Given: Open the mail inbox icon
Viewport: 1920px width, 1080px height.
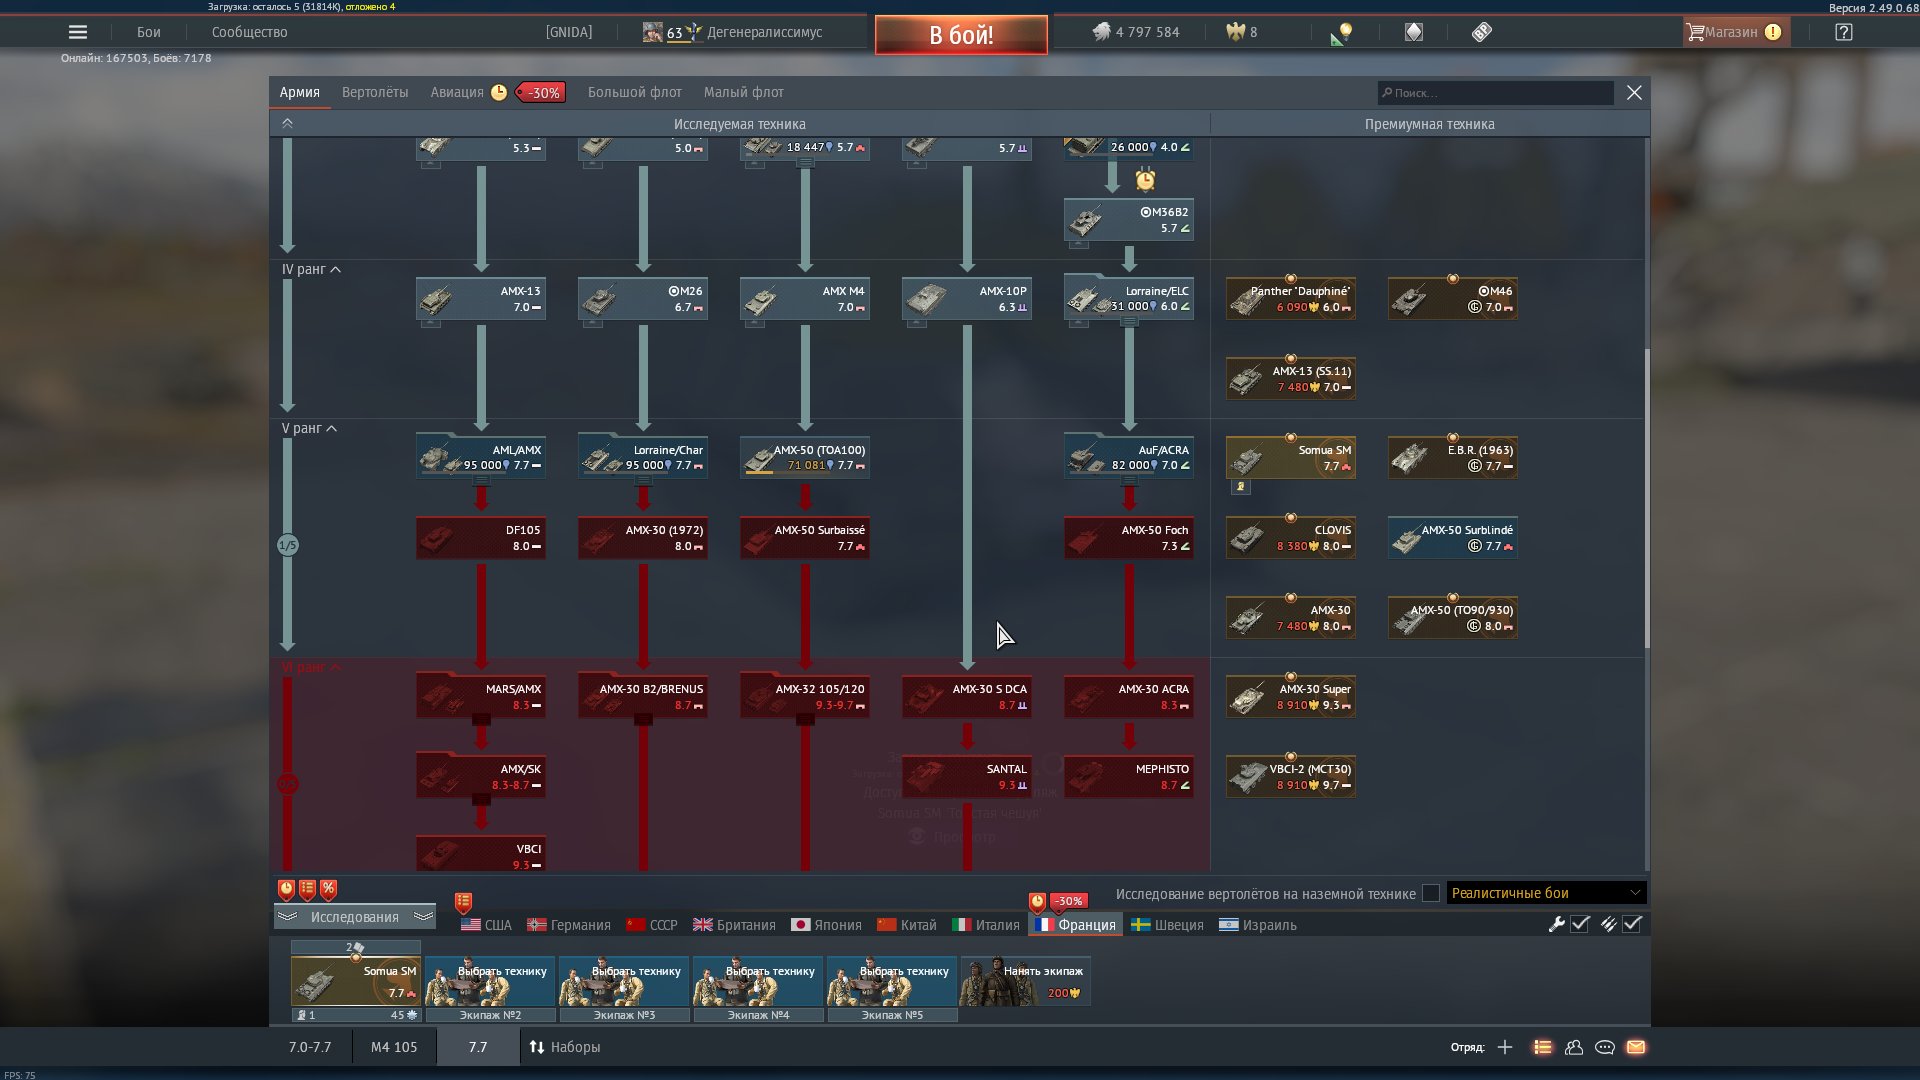Looking at the screenshot, I should click(x=1636, y=1047).
